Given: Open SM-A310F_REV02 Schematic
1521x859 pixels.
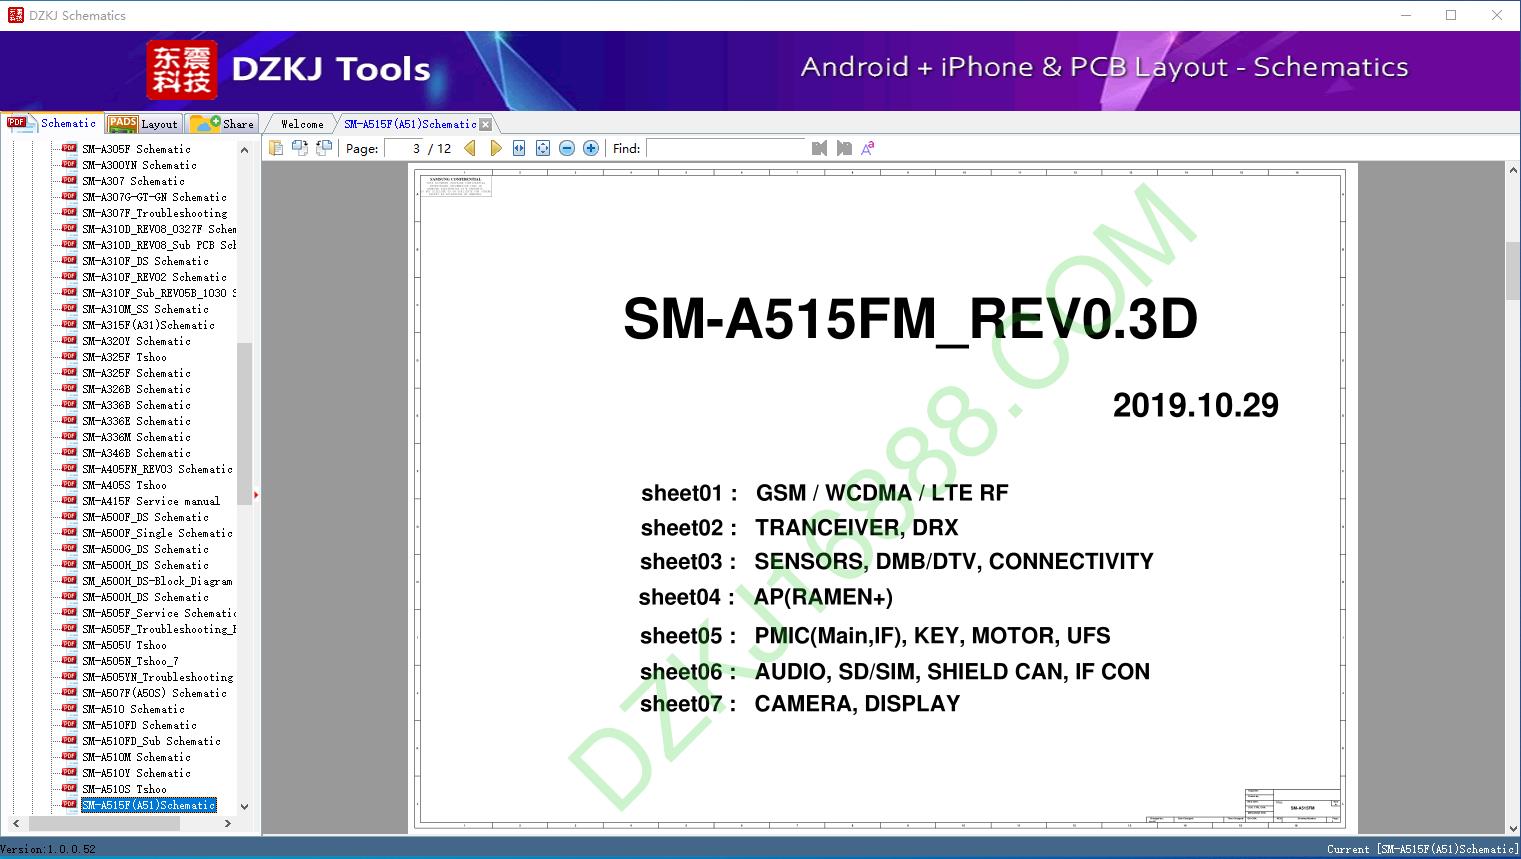Looking at the screenshot, I should (x=154, y=277).
